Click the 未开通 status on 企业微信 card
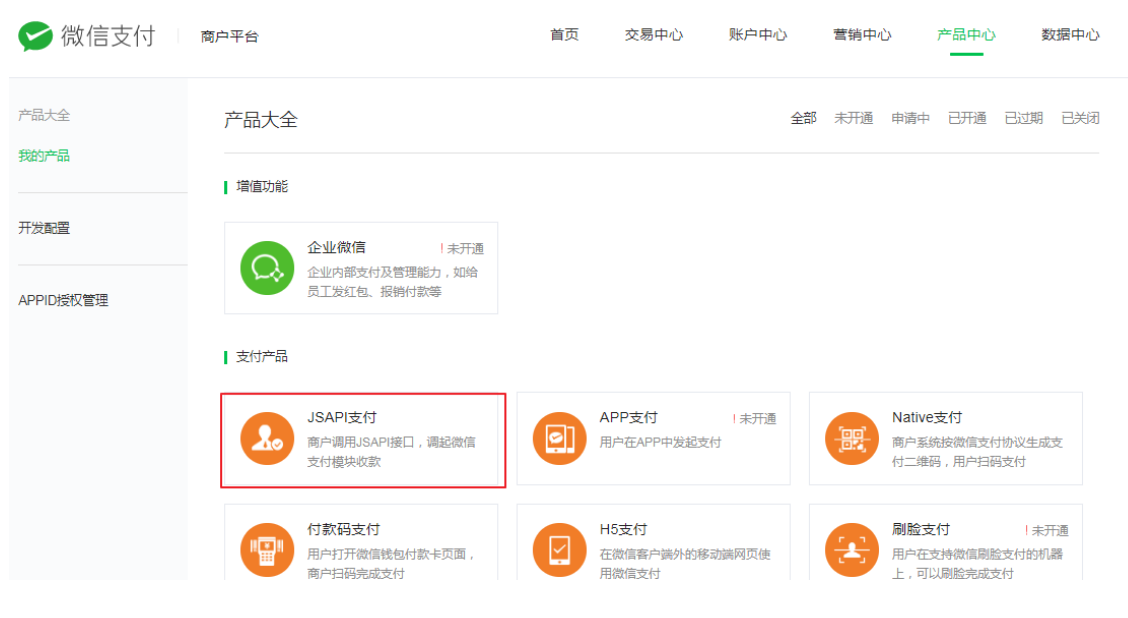This screenshot has height=618, width=1128. [x=462, y=248]
